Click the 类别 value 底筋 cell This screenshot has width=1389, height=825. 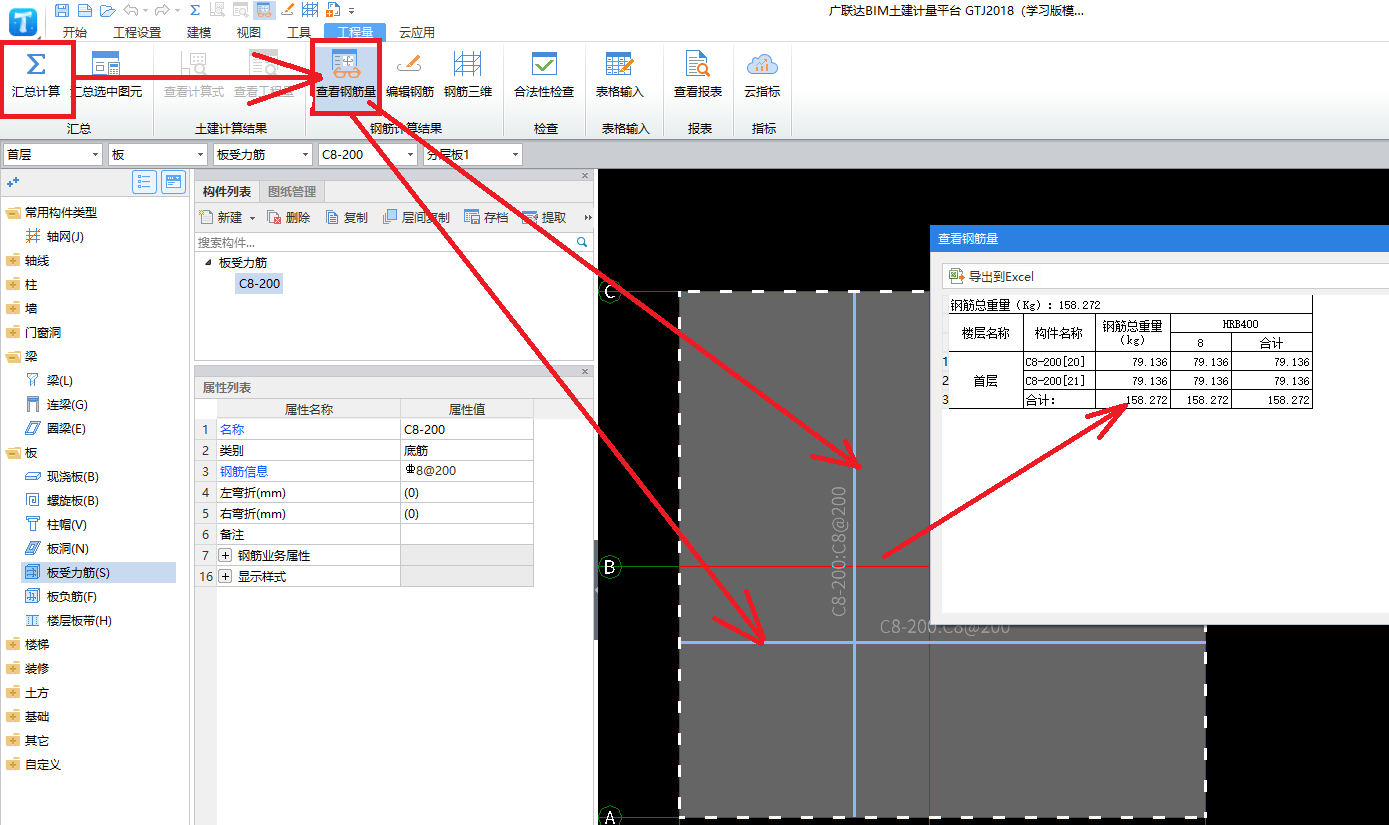point(467,451)
